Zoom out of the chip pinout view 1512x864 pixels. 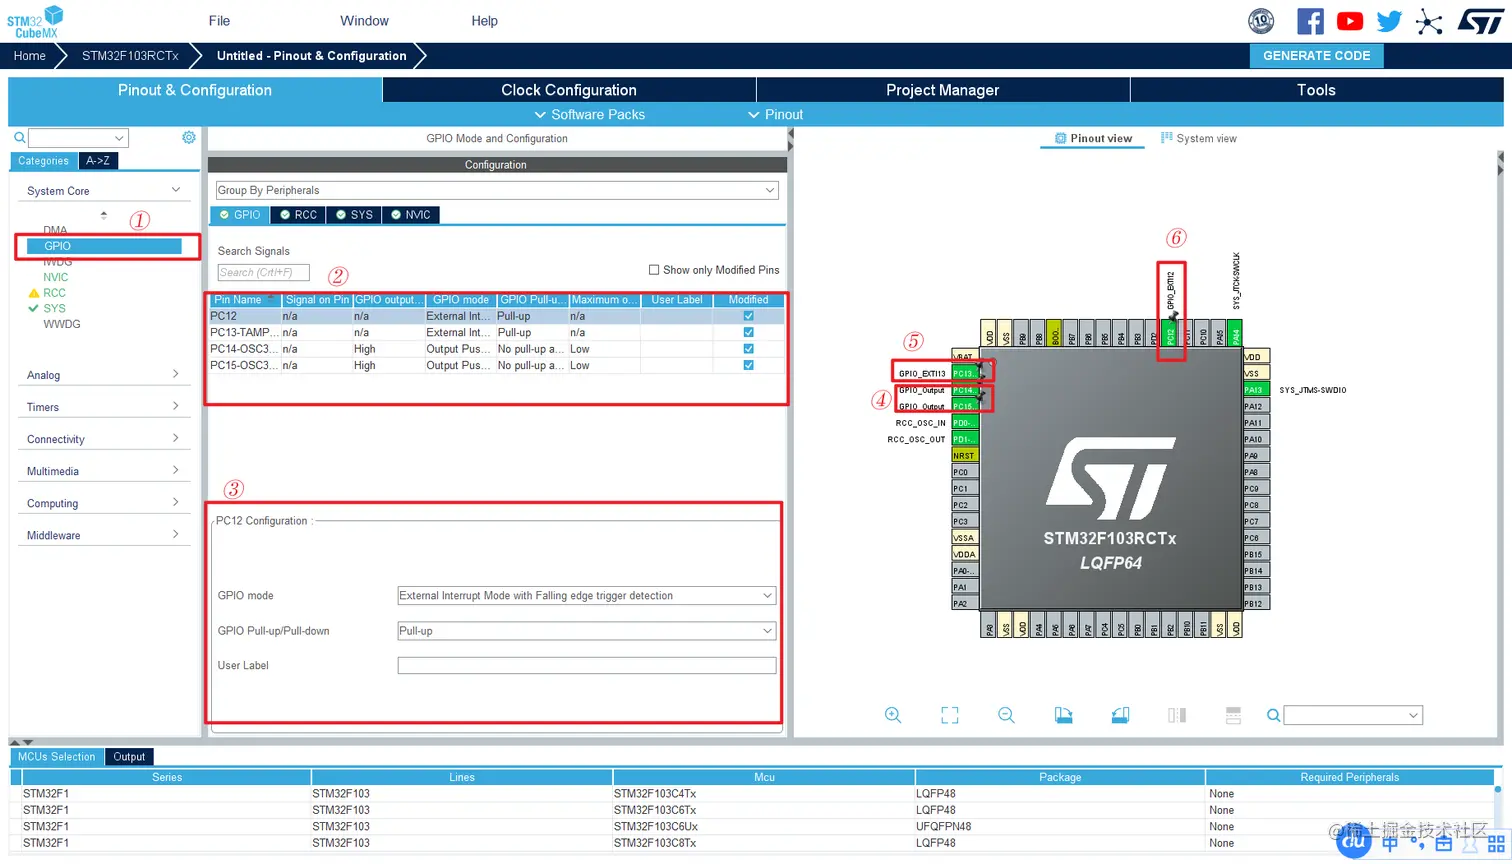[1006, 715]
